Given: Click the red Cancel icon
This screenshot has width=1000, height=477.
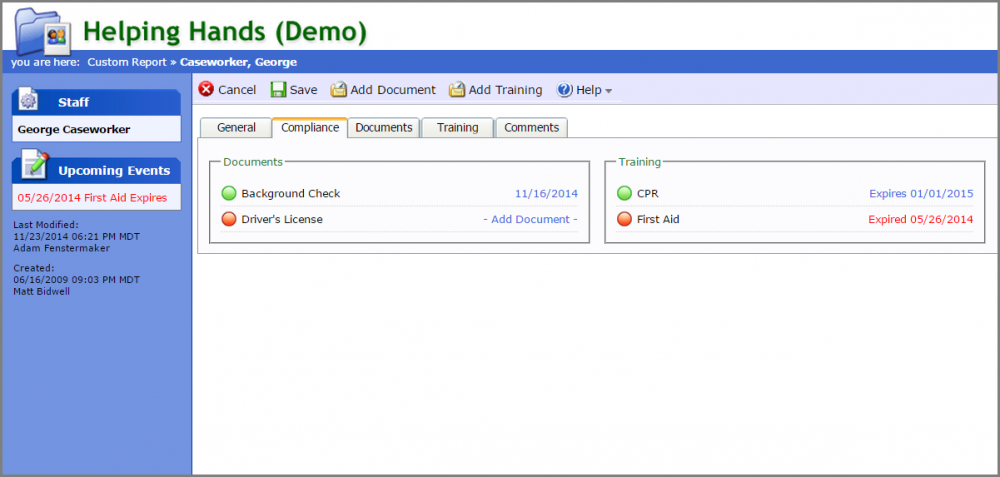Looking at the screenshot, I should point(206,89).
